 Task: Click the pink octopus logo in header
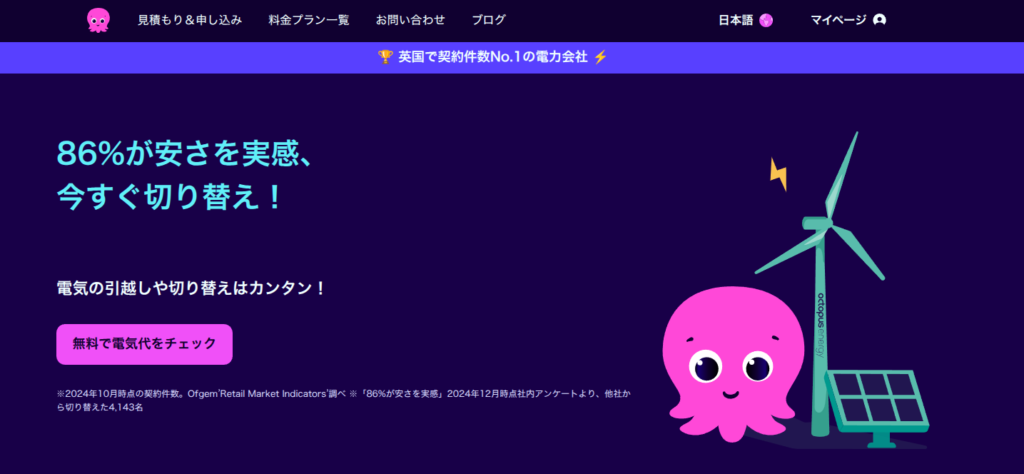(x=99, y=20)
